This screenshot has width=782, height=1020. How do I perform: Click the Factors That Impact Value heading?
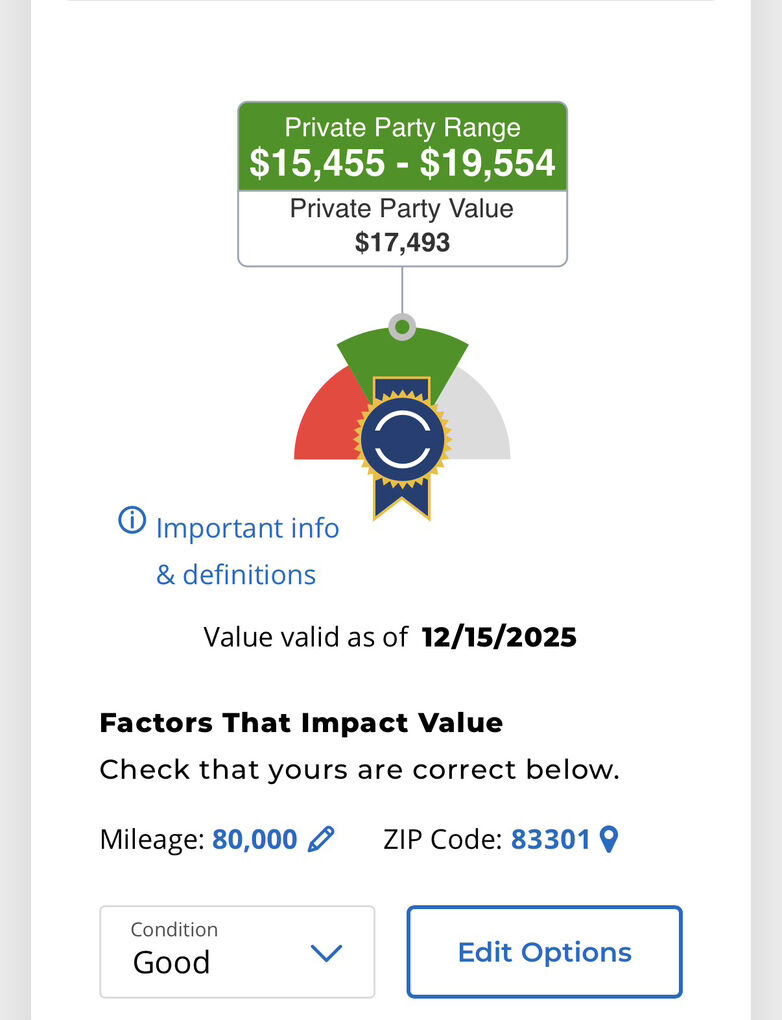301,722
